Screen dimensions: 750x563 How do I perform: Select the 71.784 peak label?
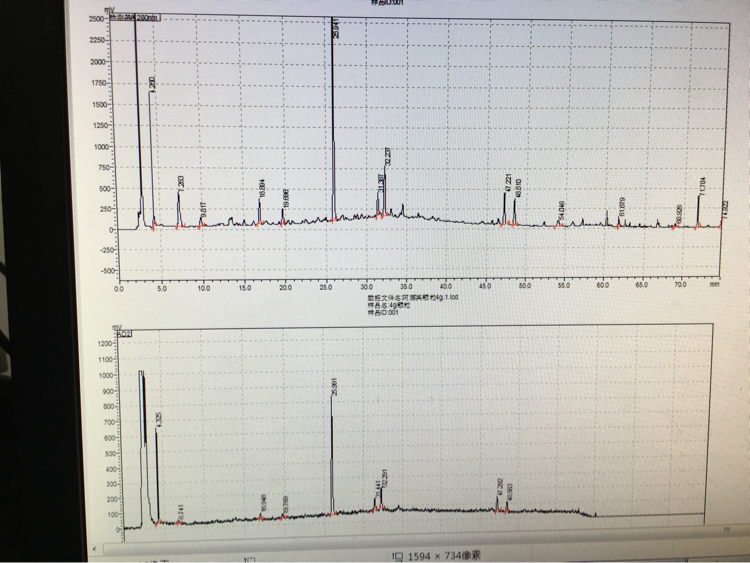coord(702,186)
